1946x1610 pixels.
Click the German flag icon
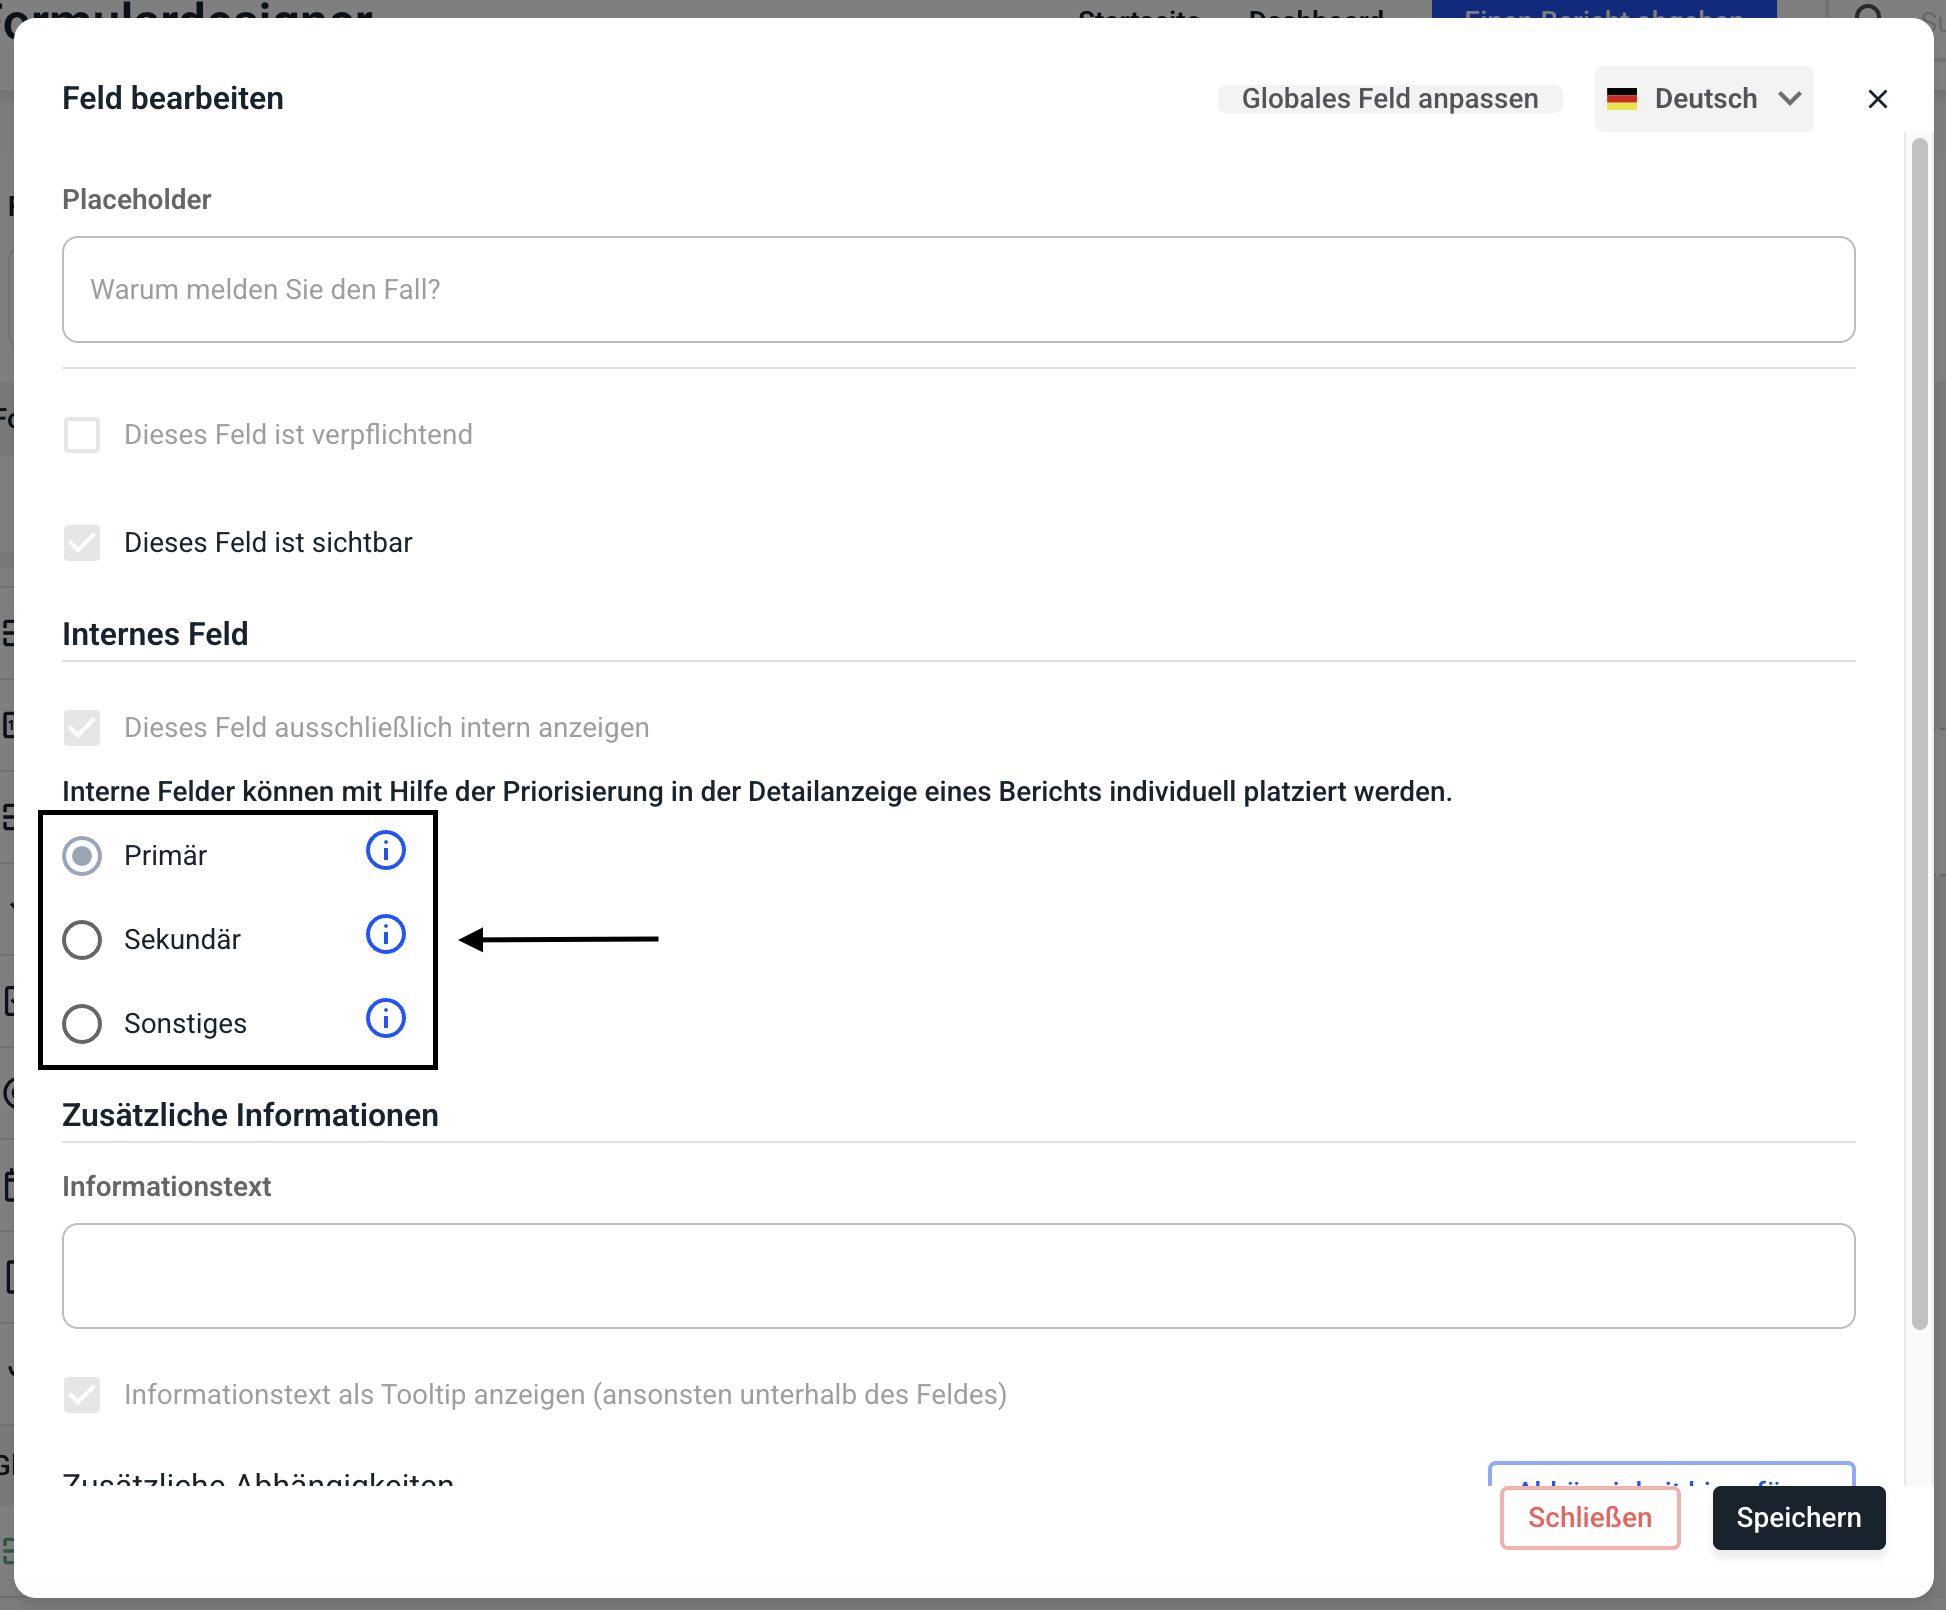pyautogui.click(x=1621, y=99)
